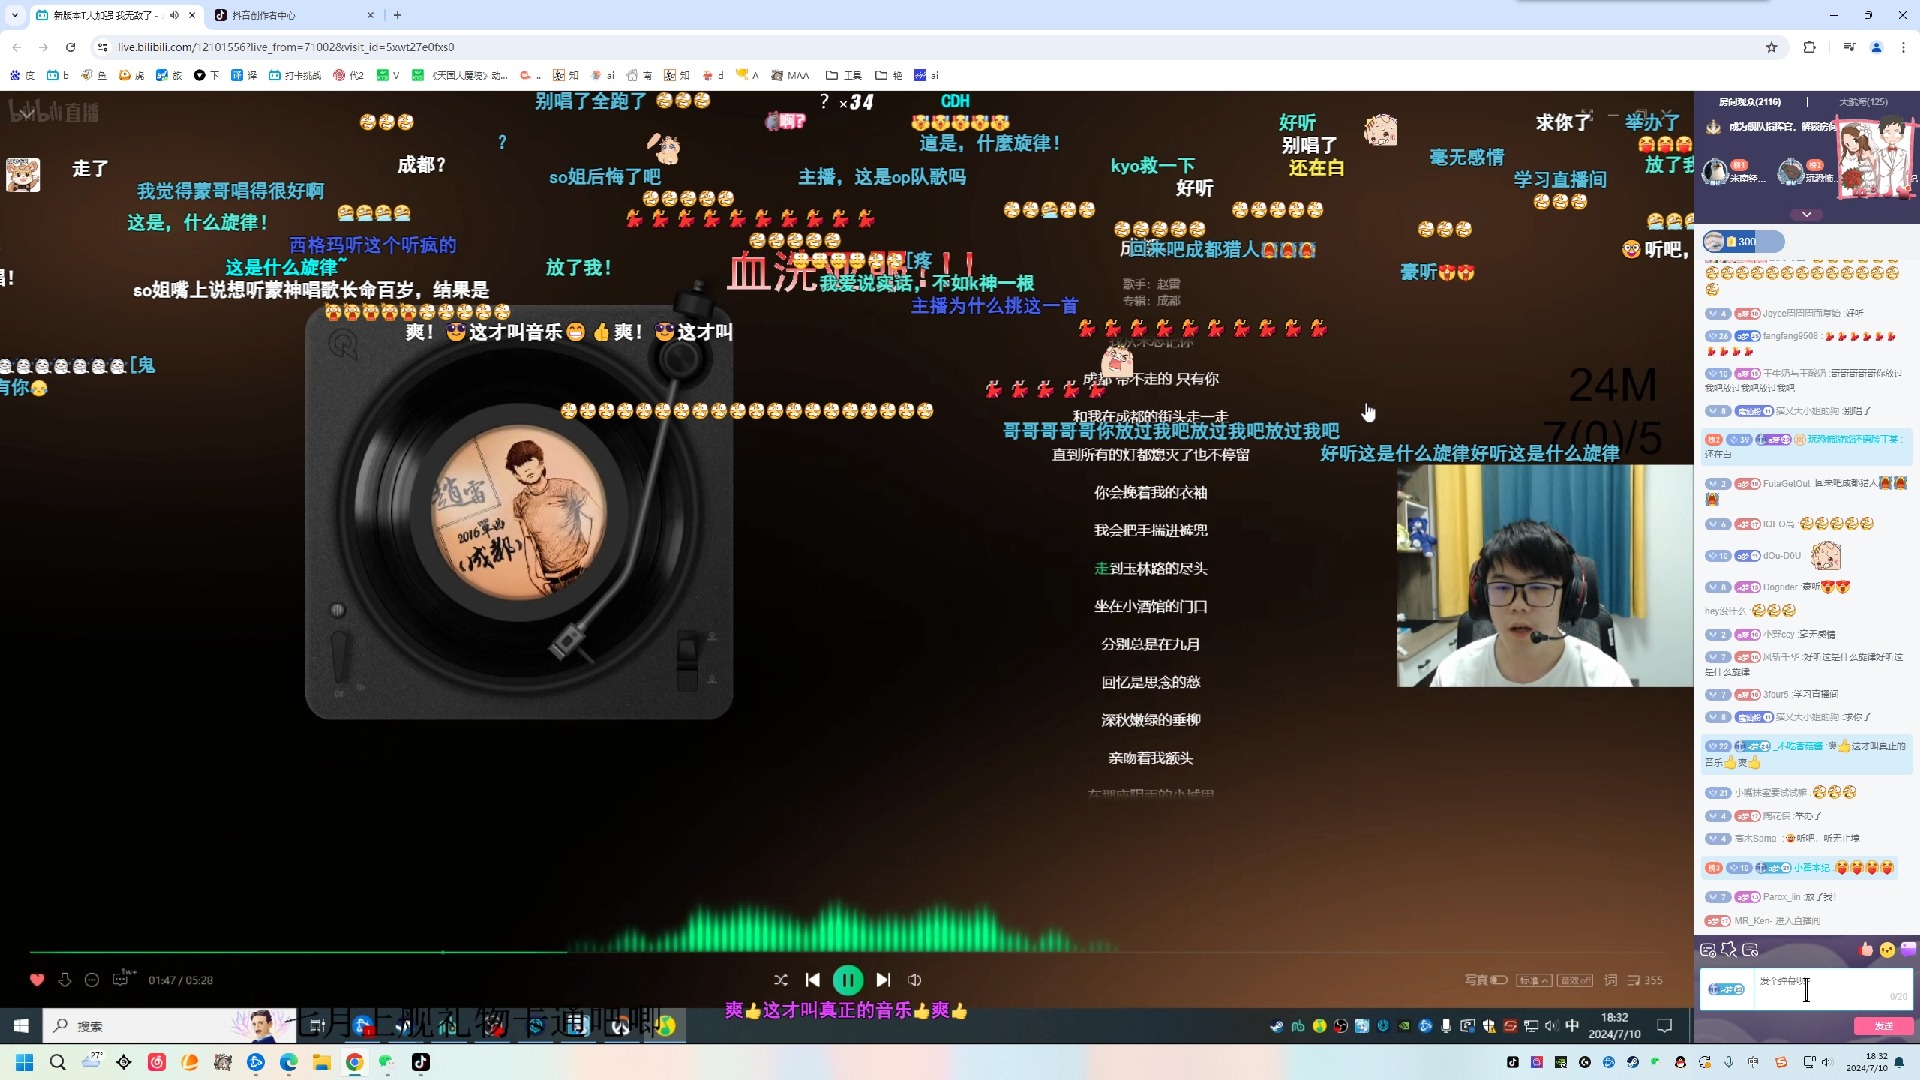Open the music player volume control
This screenshot has height=1080, width=1920.
(x=914, y=980)
